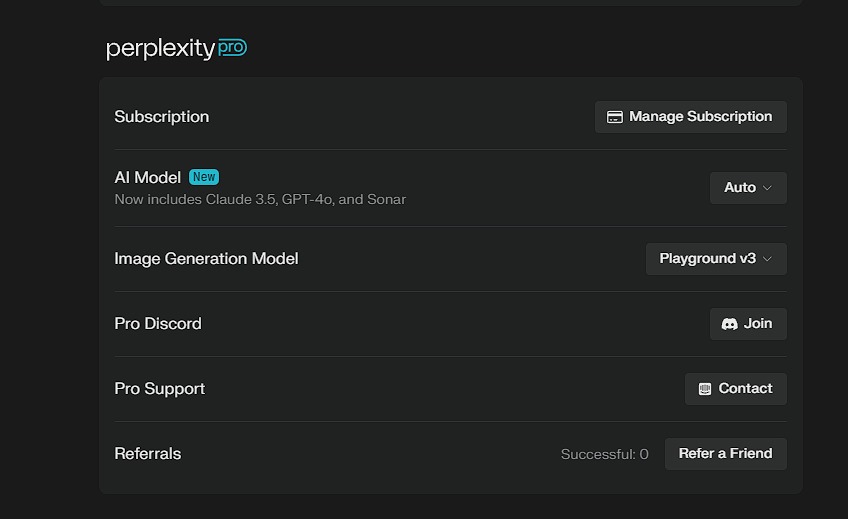
Task: Join the Pro Discord
Action: point(748,324)
